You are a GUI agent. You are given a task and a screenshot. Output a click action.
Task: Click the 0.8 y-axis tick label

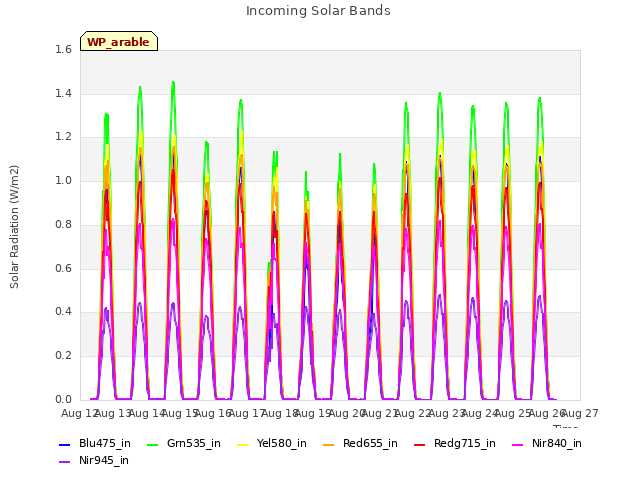[x=63, y=224]
